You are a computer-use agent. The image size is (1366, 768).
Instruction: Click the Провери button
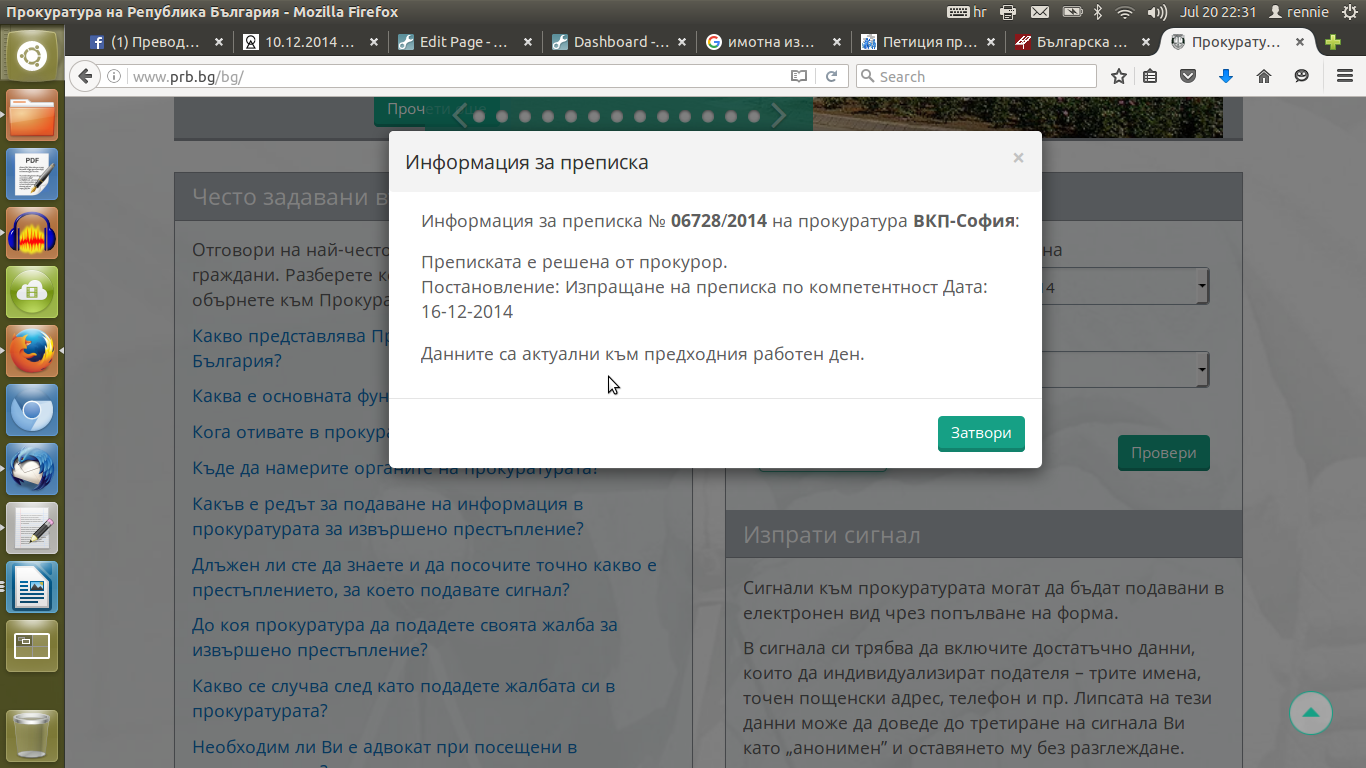(x=1164, y=453)
